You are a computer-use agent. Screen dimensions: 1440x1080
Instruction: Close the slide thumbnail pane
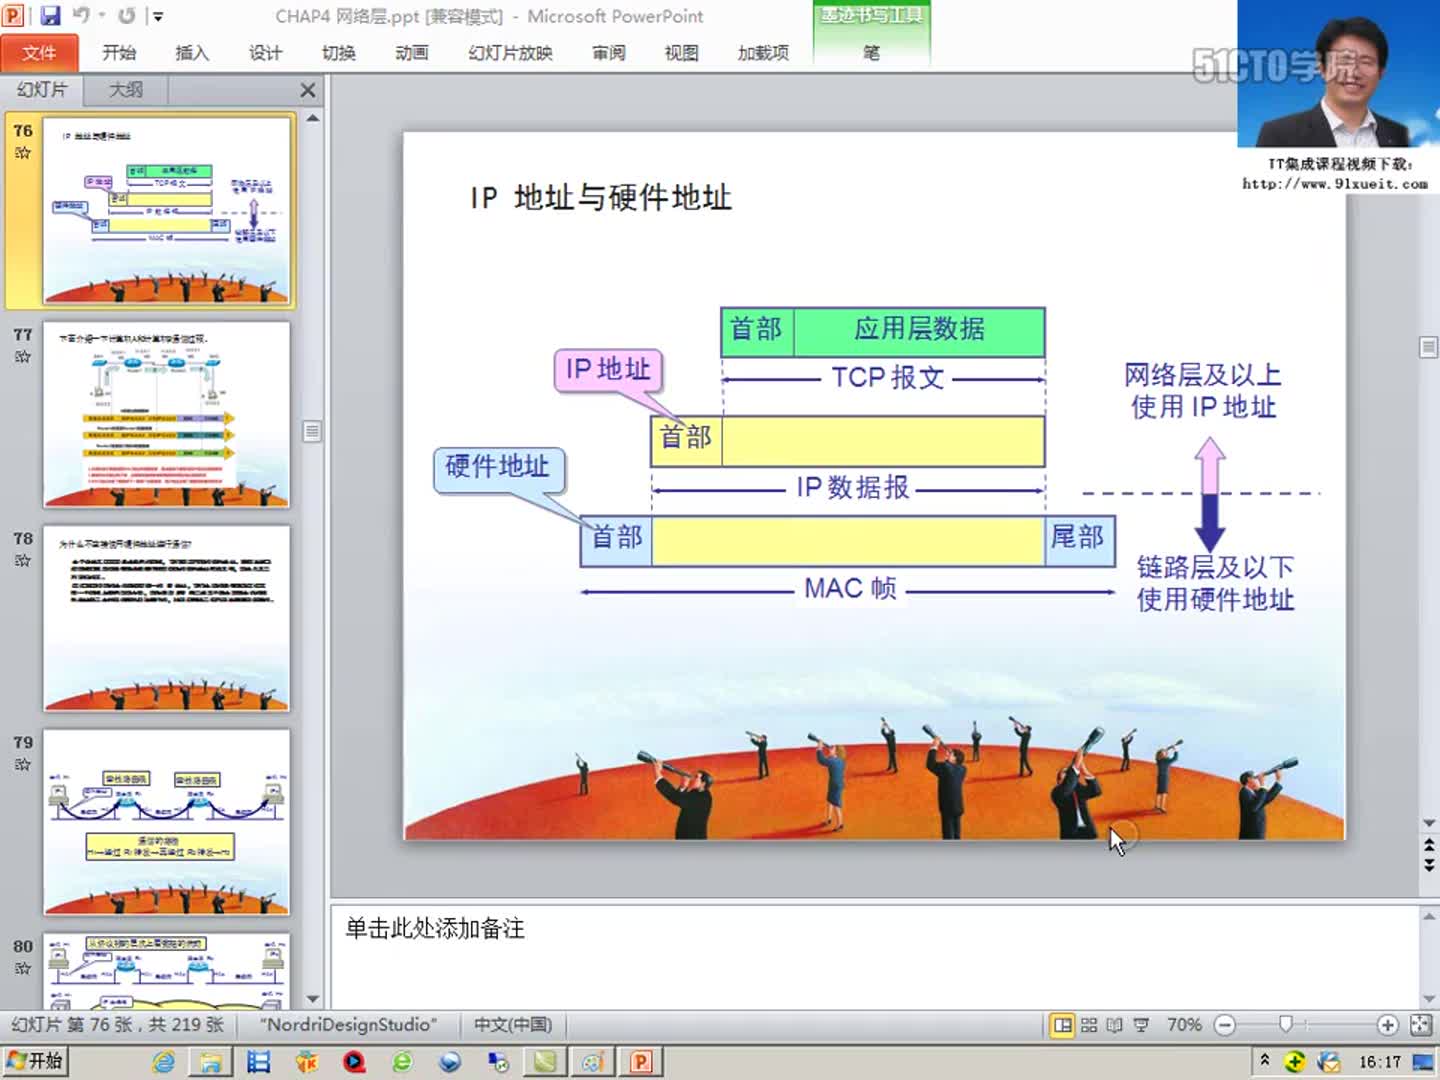[x=308, y=90]
